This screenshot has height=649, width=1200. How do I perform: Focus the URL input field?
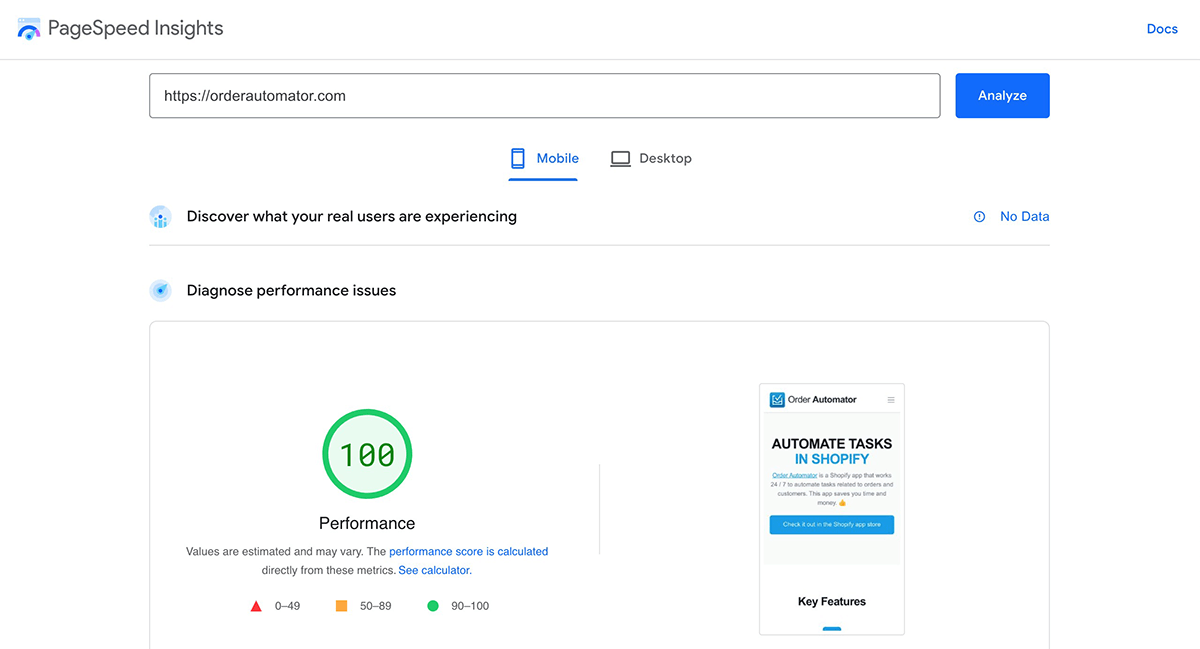[544, 96]
